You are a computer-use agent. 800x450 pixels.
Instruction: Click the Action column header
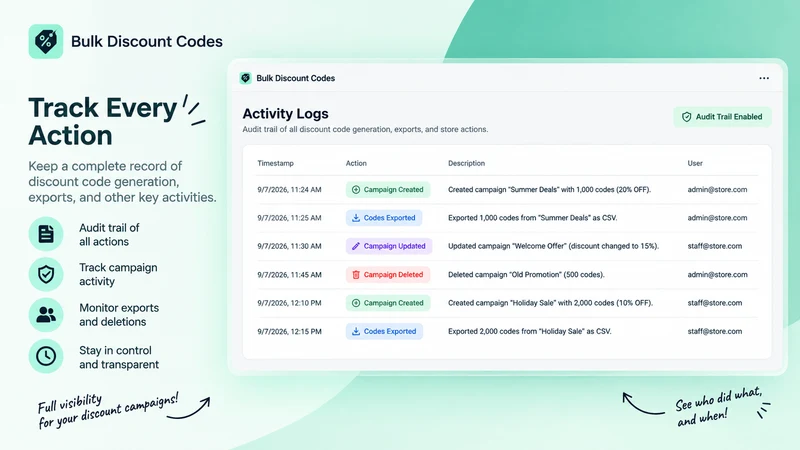pos(356,163)
